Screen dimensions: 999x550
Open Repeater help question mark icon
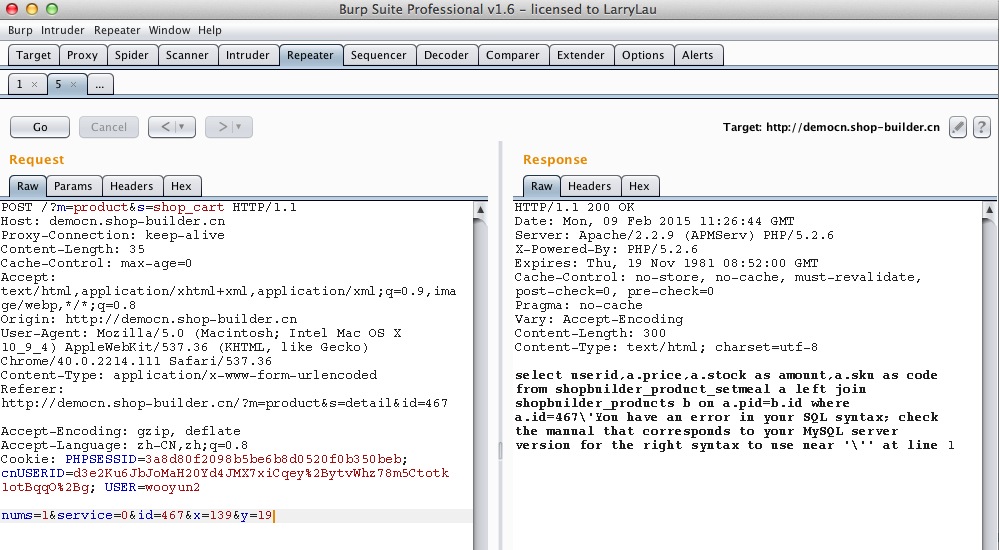[x=982, y=127]
